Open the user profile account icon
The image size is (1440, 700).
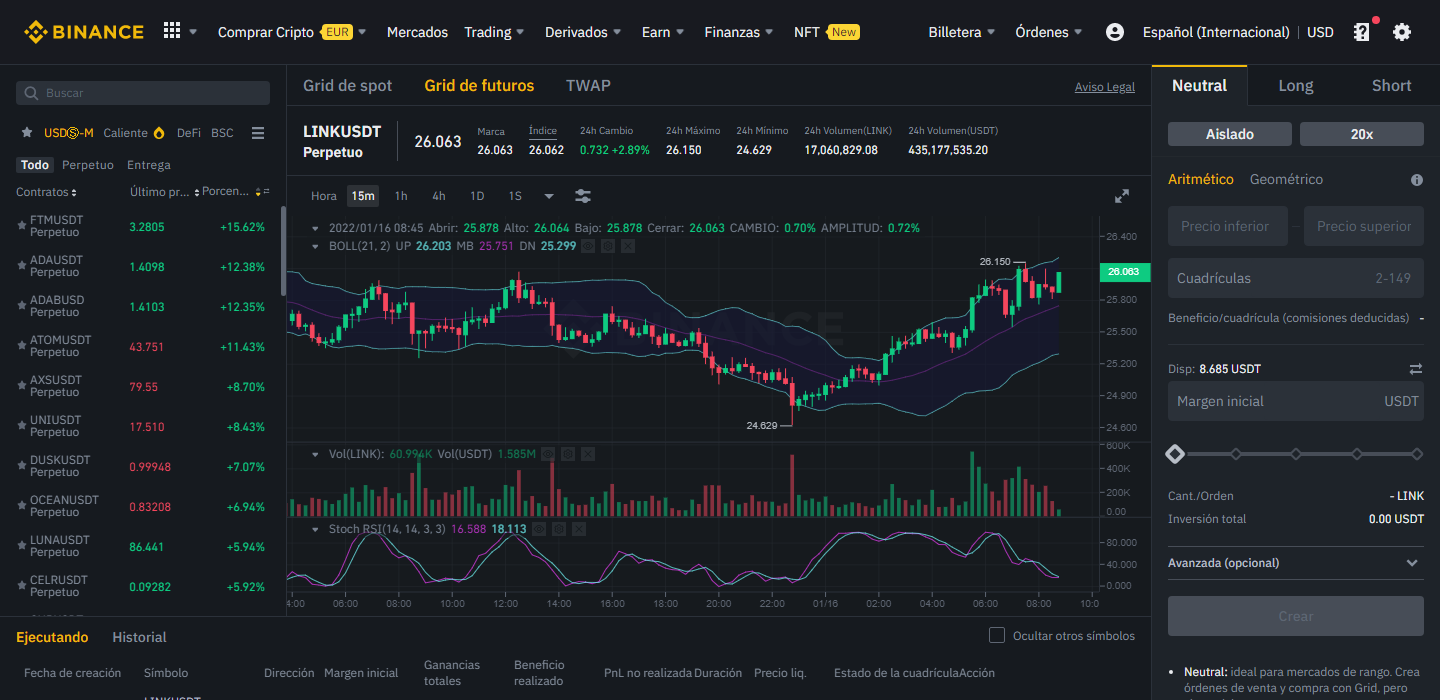click(x=1115, y=32)
